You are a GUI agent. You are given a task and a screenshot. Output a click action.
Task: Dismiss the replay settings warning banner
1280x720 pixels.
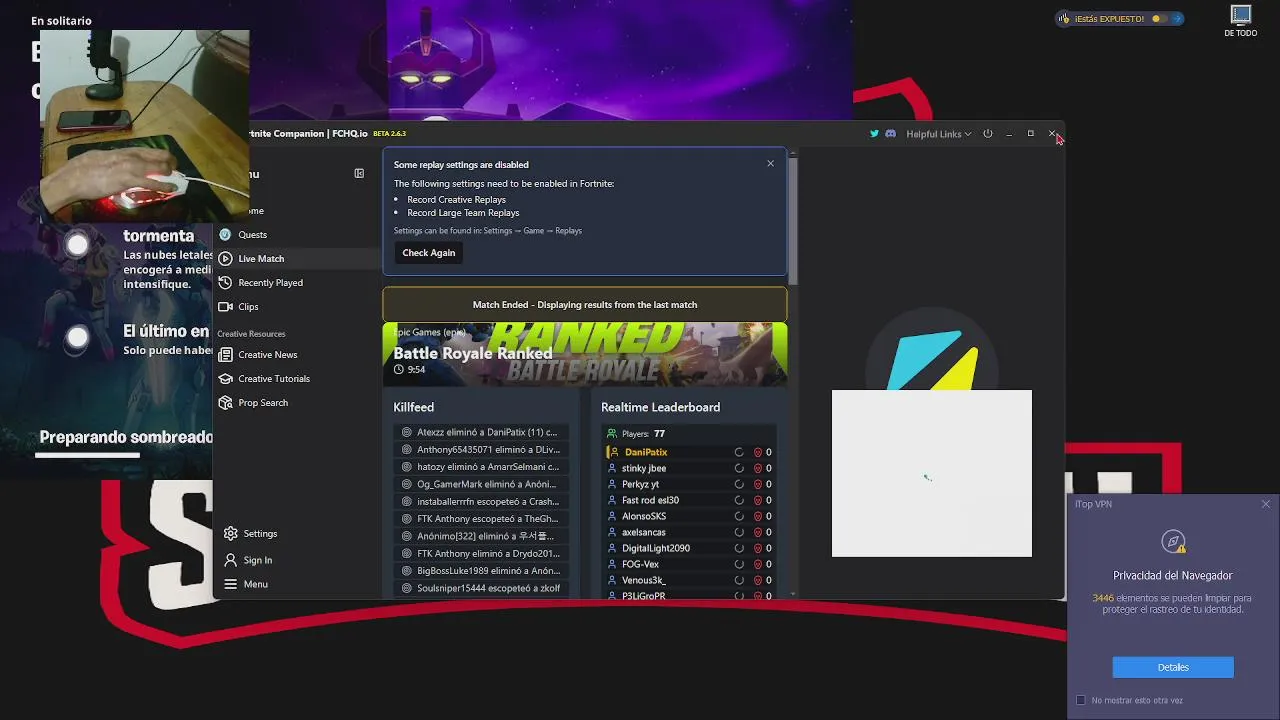[770, 164]
